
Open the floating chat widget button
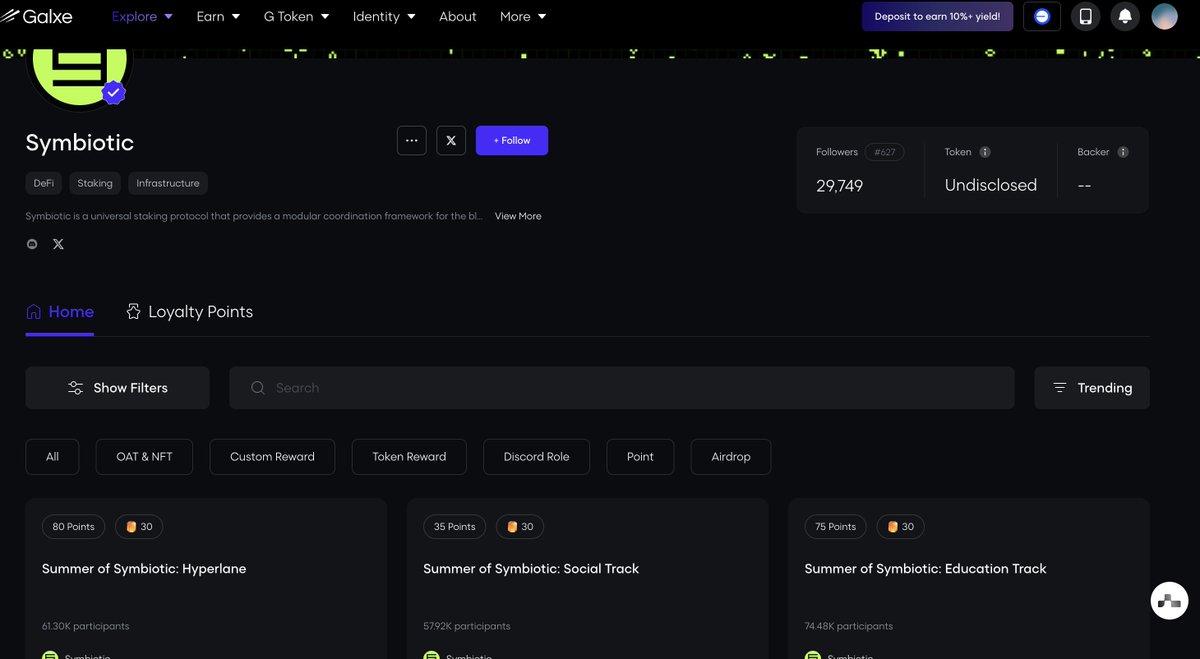coord(1170,601)
